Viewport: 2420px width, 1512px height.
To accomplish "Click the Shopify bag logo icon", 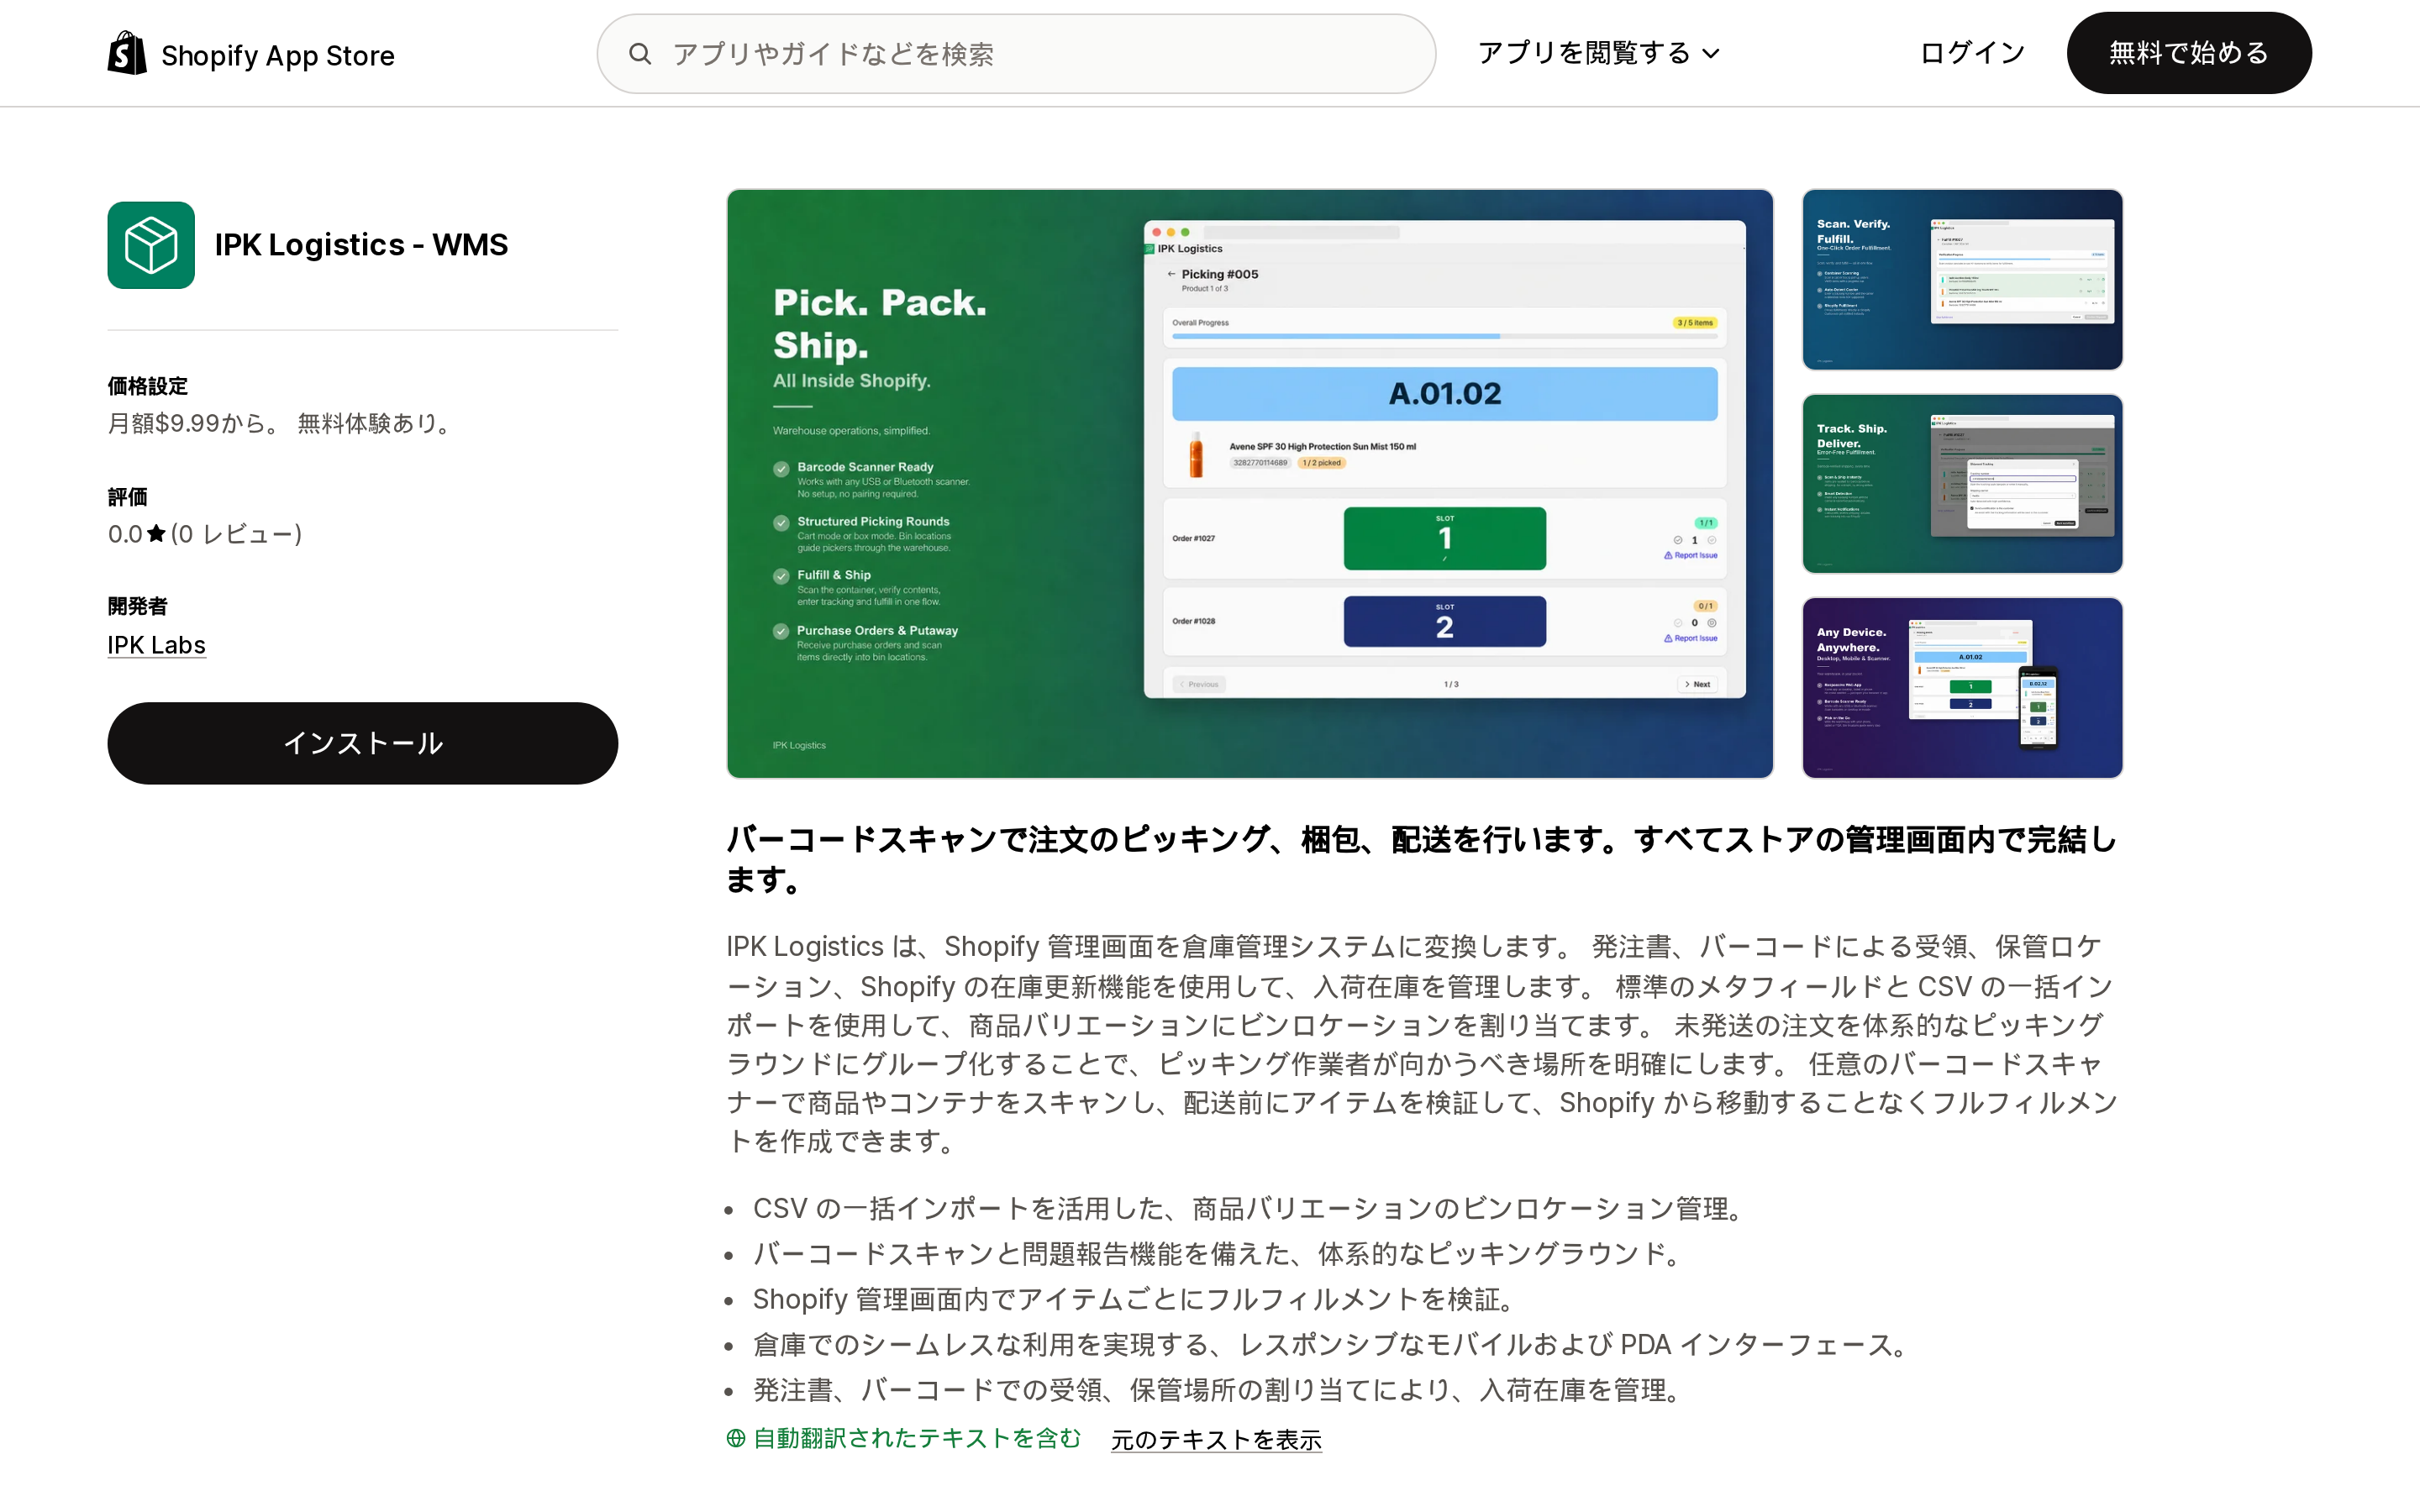I will coord(127,53).
